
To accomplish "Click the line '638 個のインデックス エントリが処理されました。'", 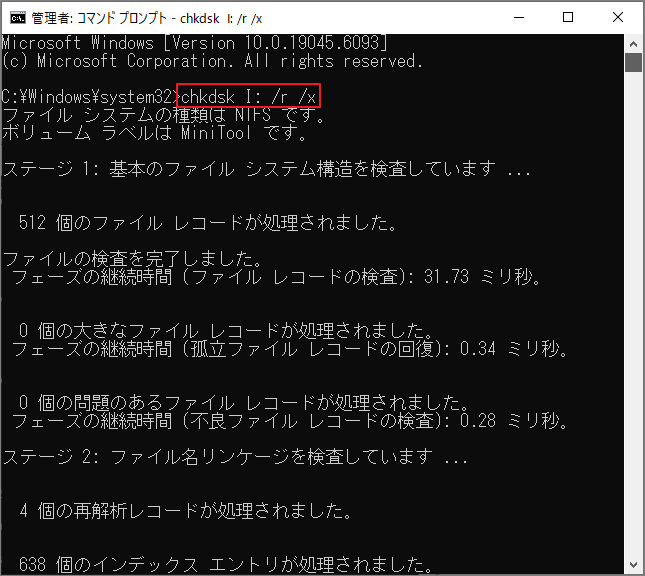I will [x=226, y=564].
